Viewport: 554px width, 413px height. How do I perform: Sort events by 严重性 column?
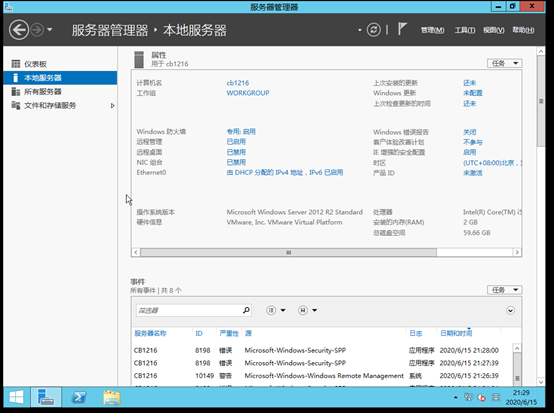click(x=229, y=333)
